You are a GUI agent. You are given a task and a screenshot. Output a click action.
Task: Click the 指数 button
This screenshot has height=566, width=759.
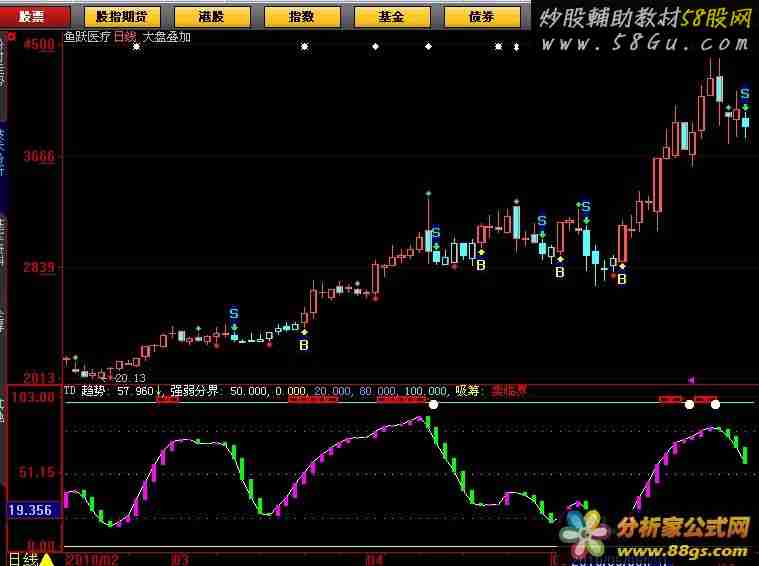tap(302, 17)
